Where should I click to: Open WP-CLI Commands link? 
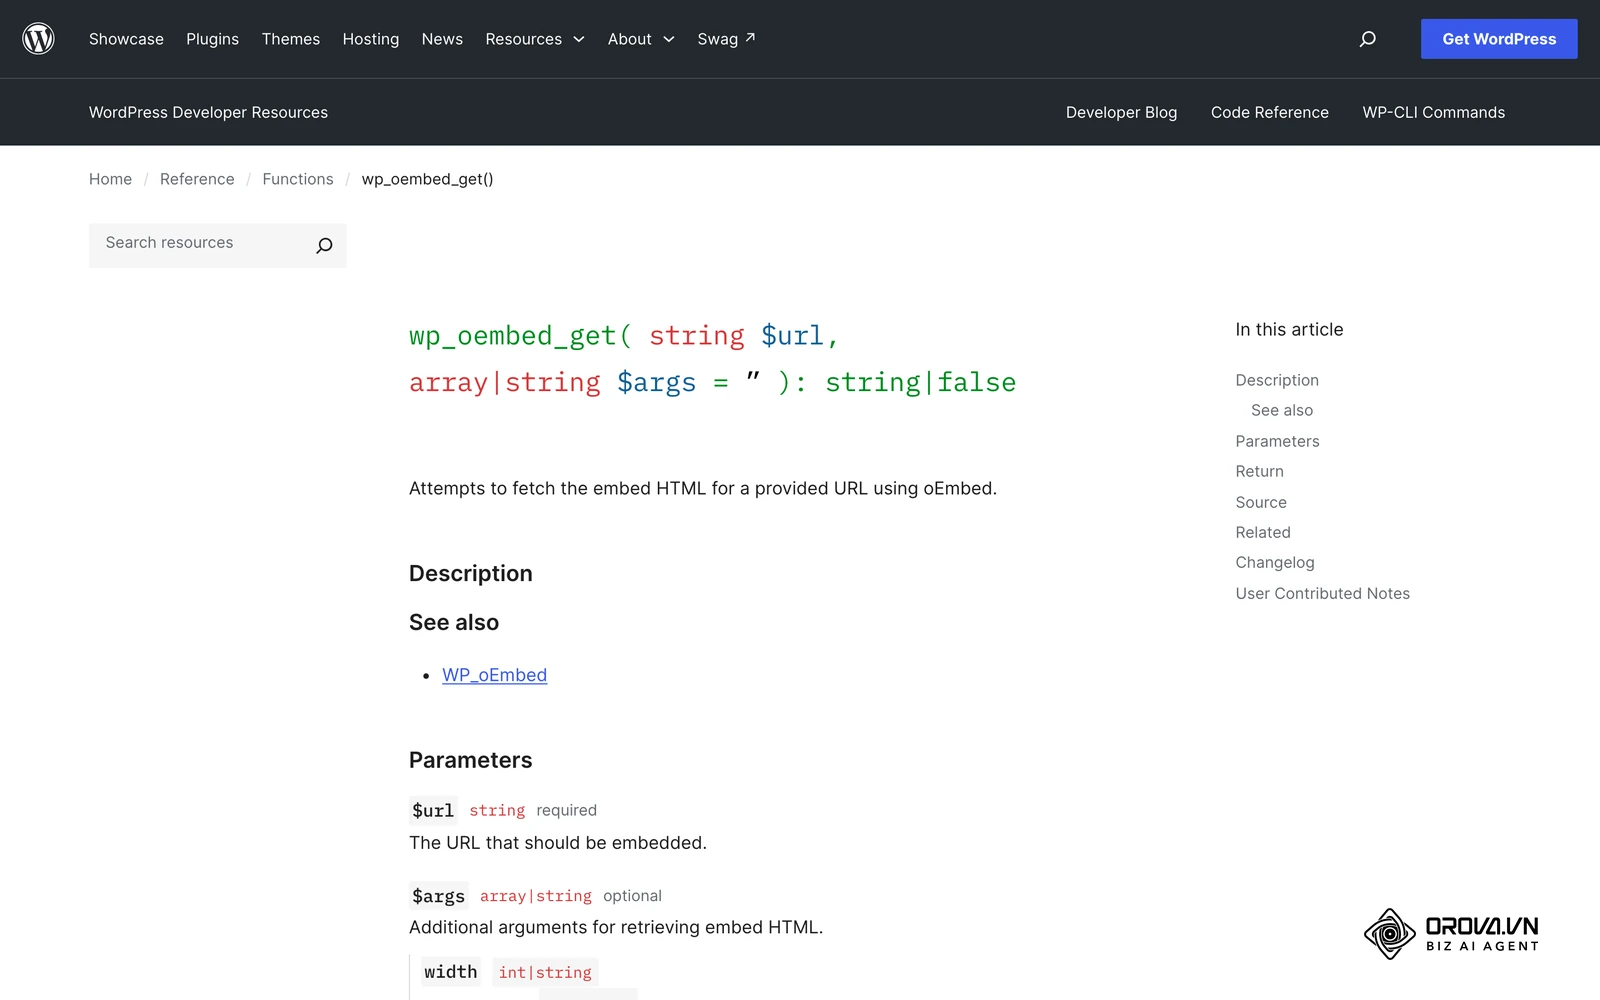click(x=1433, y=112)
